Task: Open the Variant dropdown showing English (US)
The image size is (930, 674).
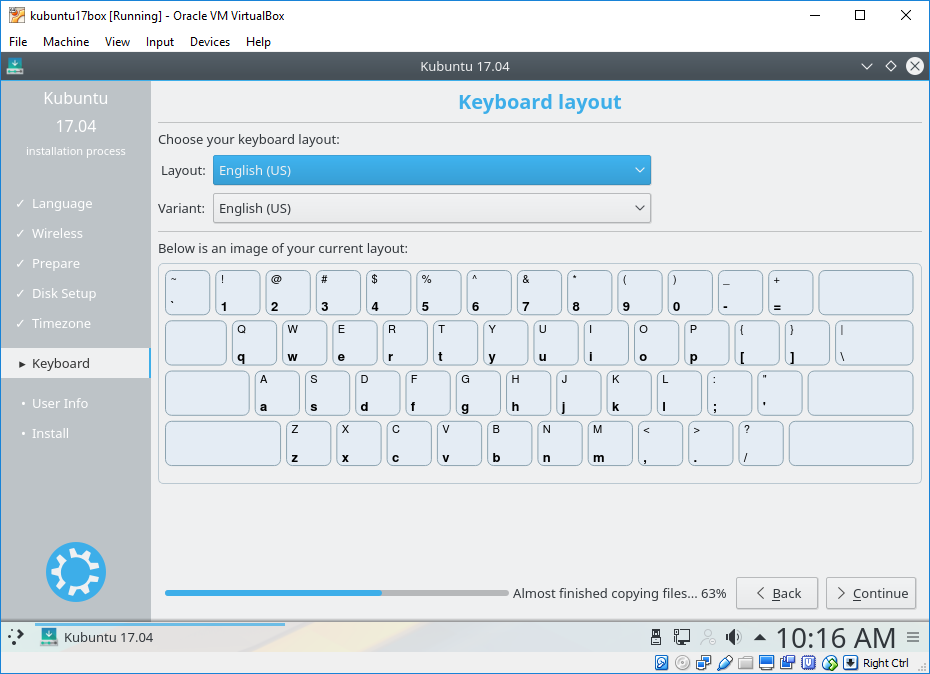Action: pos(432,208)
